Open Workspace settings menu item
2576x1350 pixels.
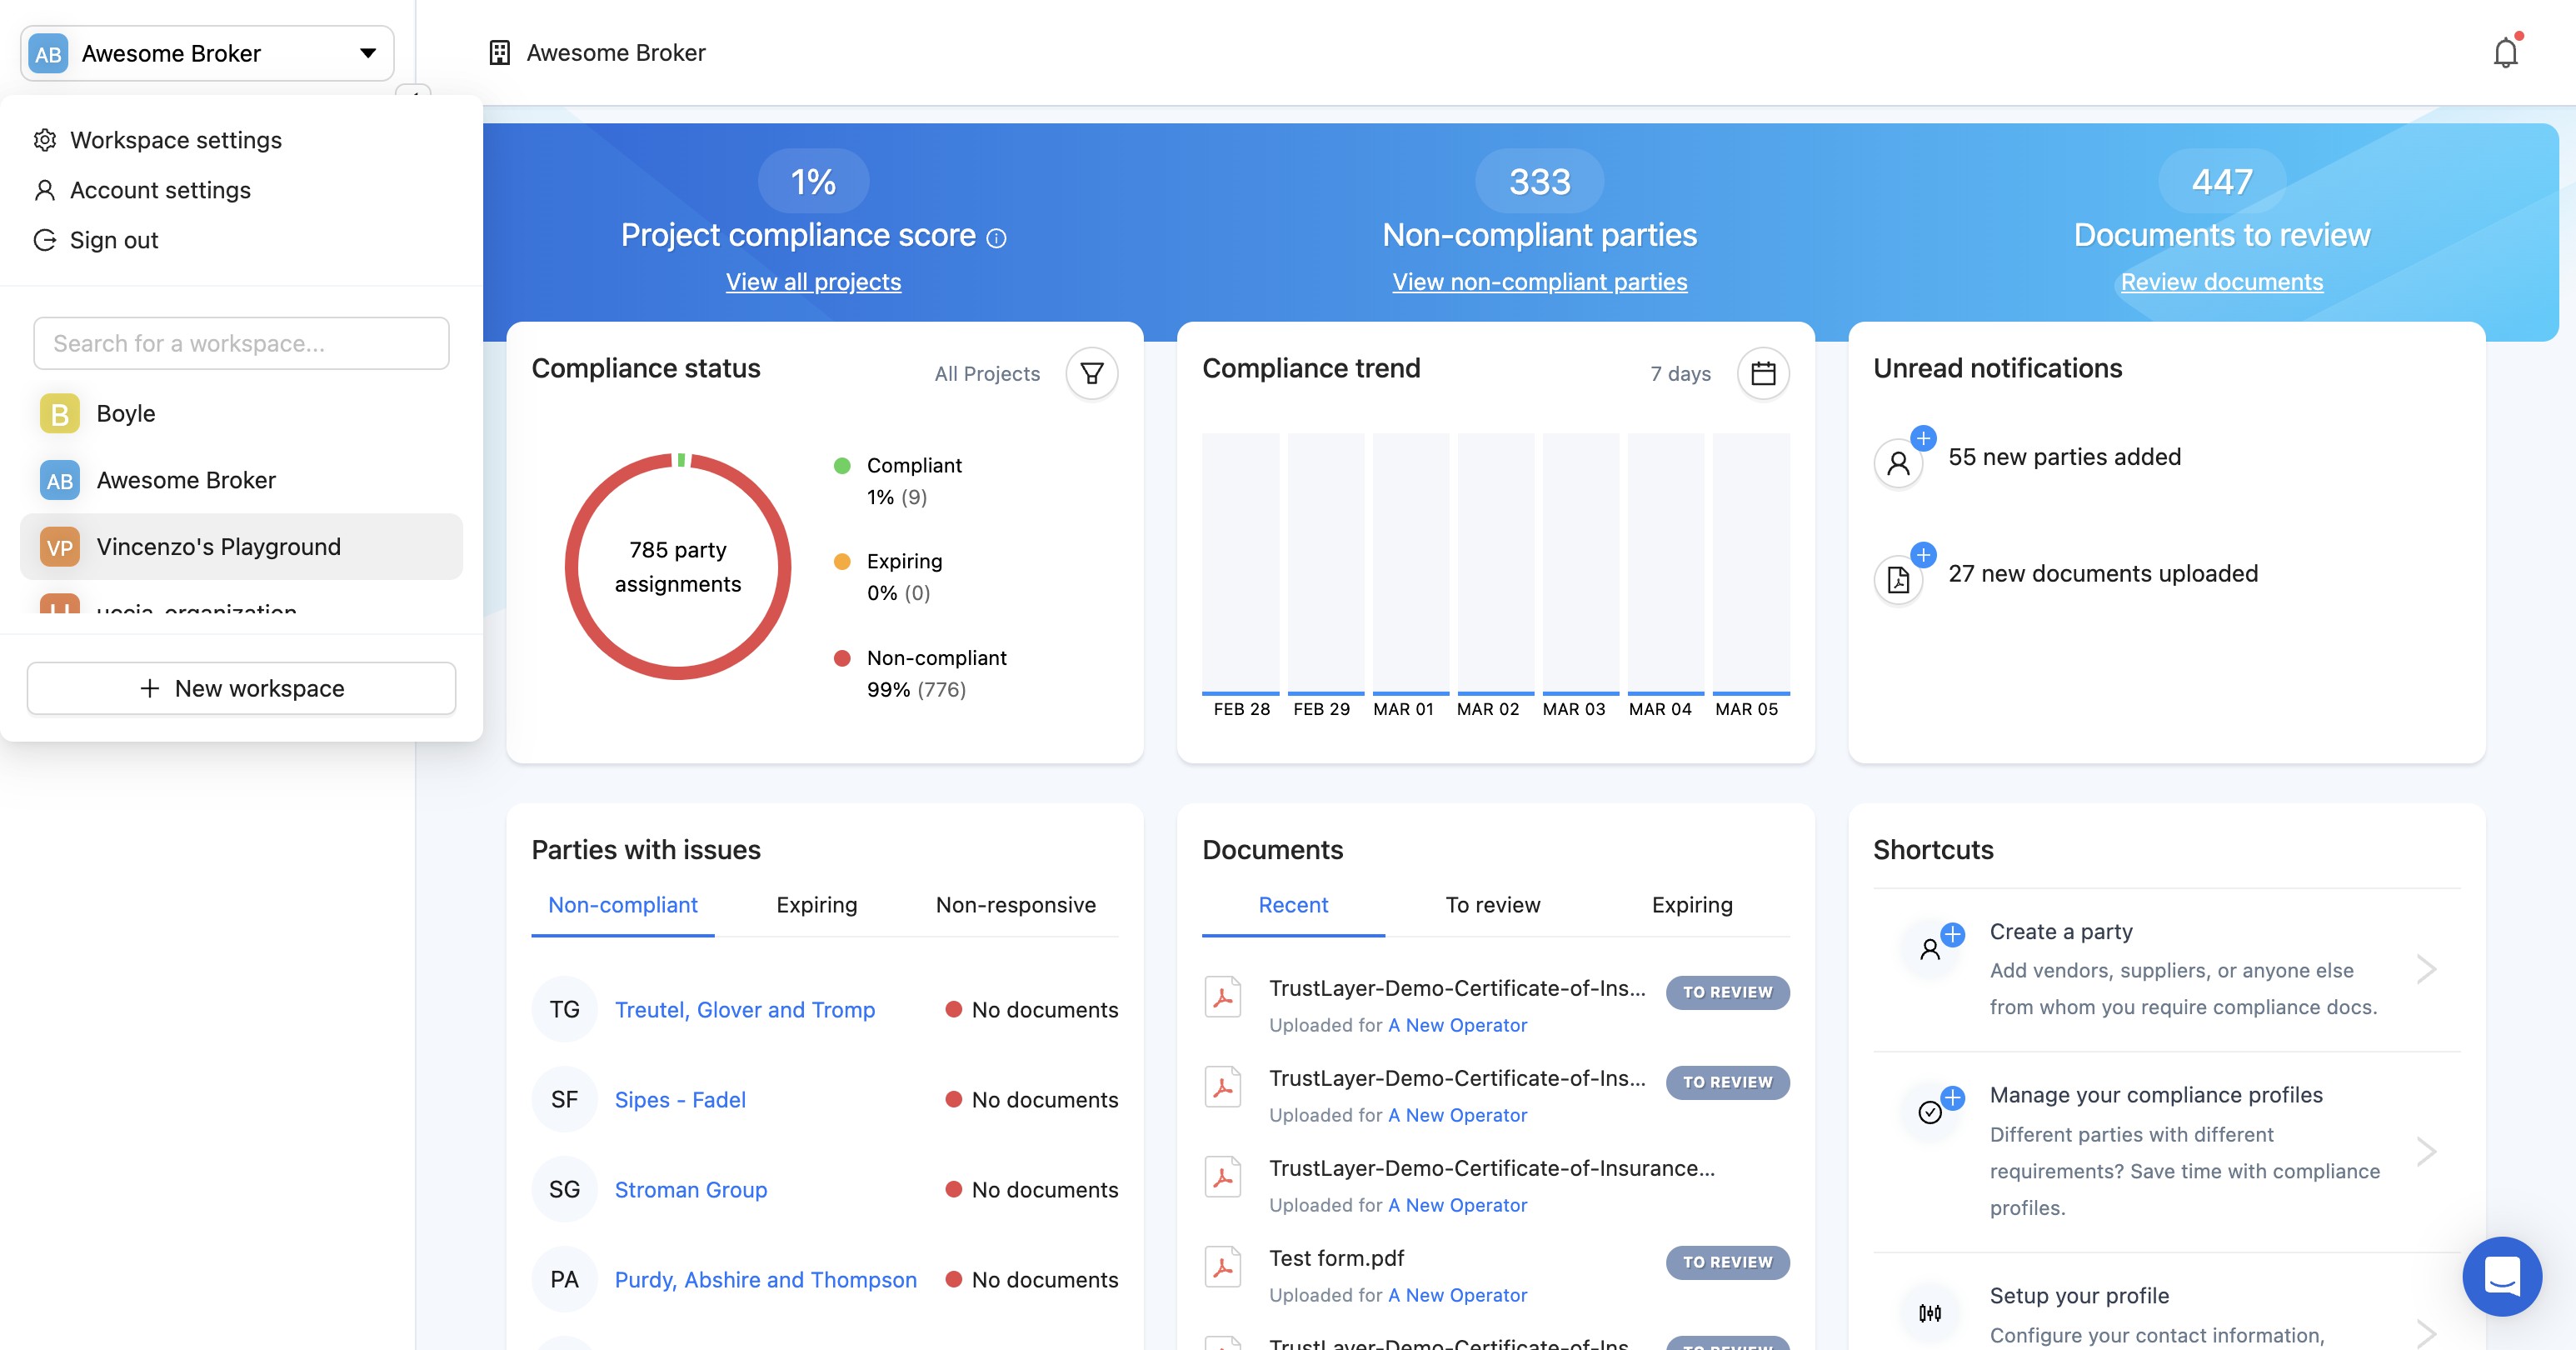pos(176,140)
